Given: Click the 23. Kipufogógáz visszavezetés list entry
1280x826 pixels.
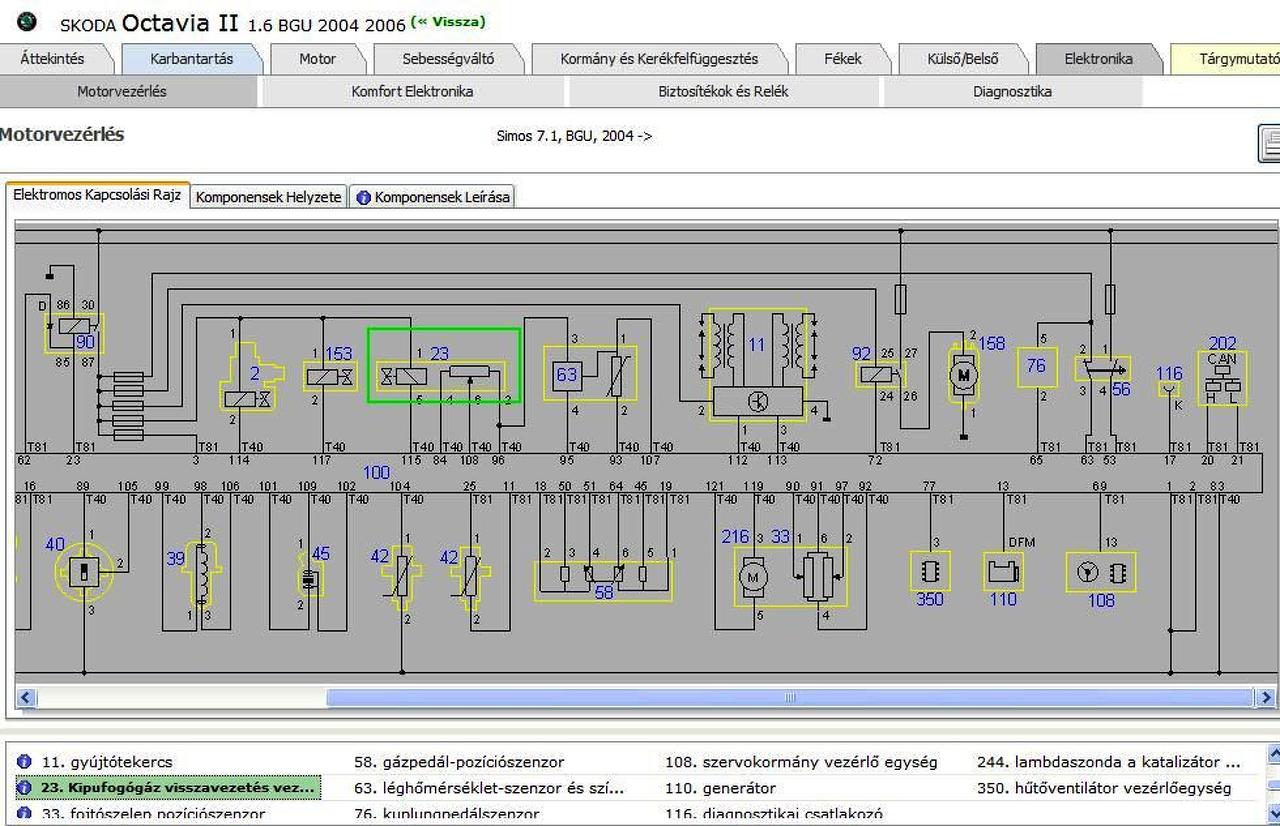Looking at the screenshot, I should pos(168,788).
